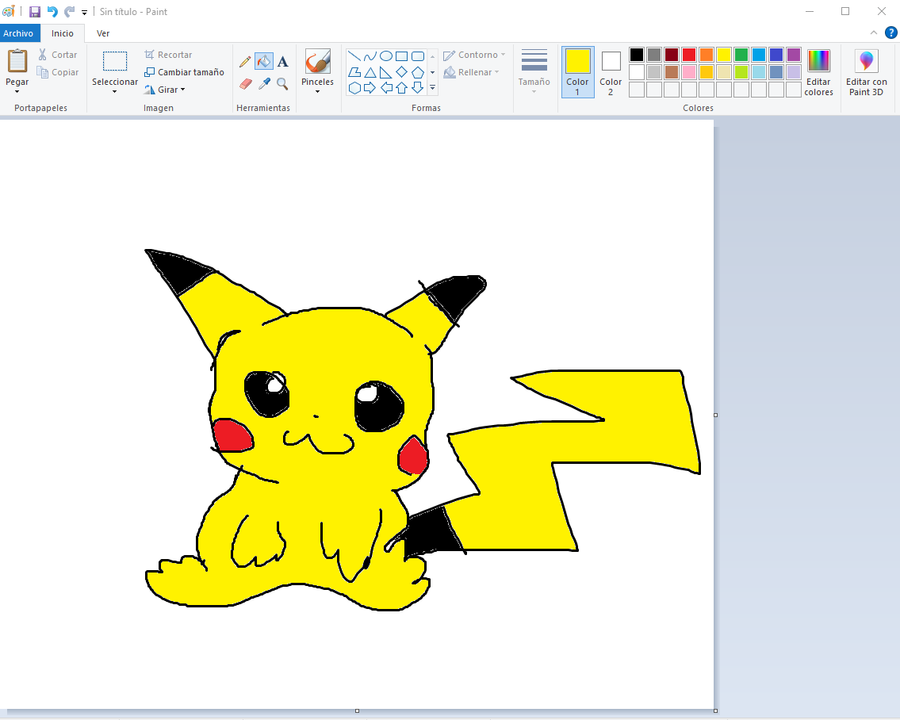Choose the Pentagon shape

click(418, 72)
